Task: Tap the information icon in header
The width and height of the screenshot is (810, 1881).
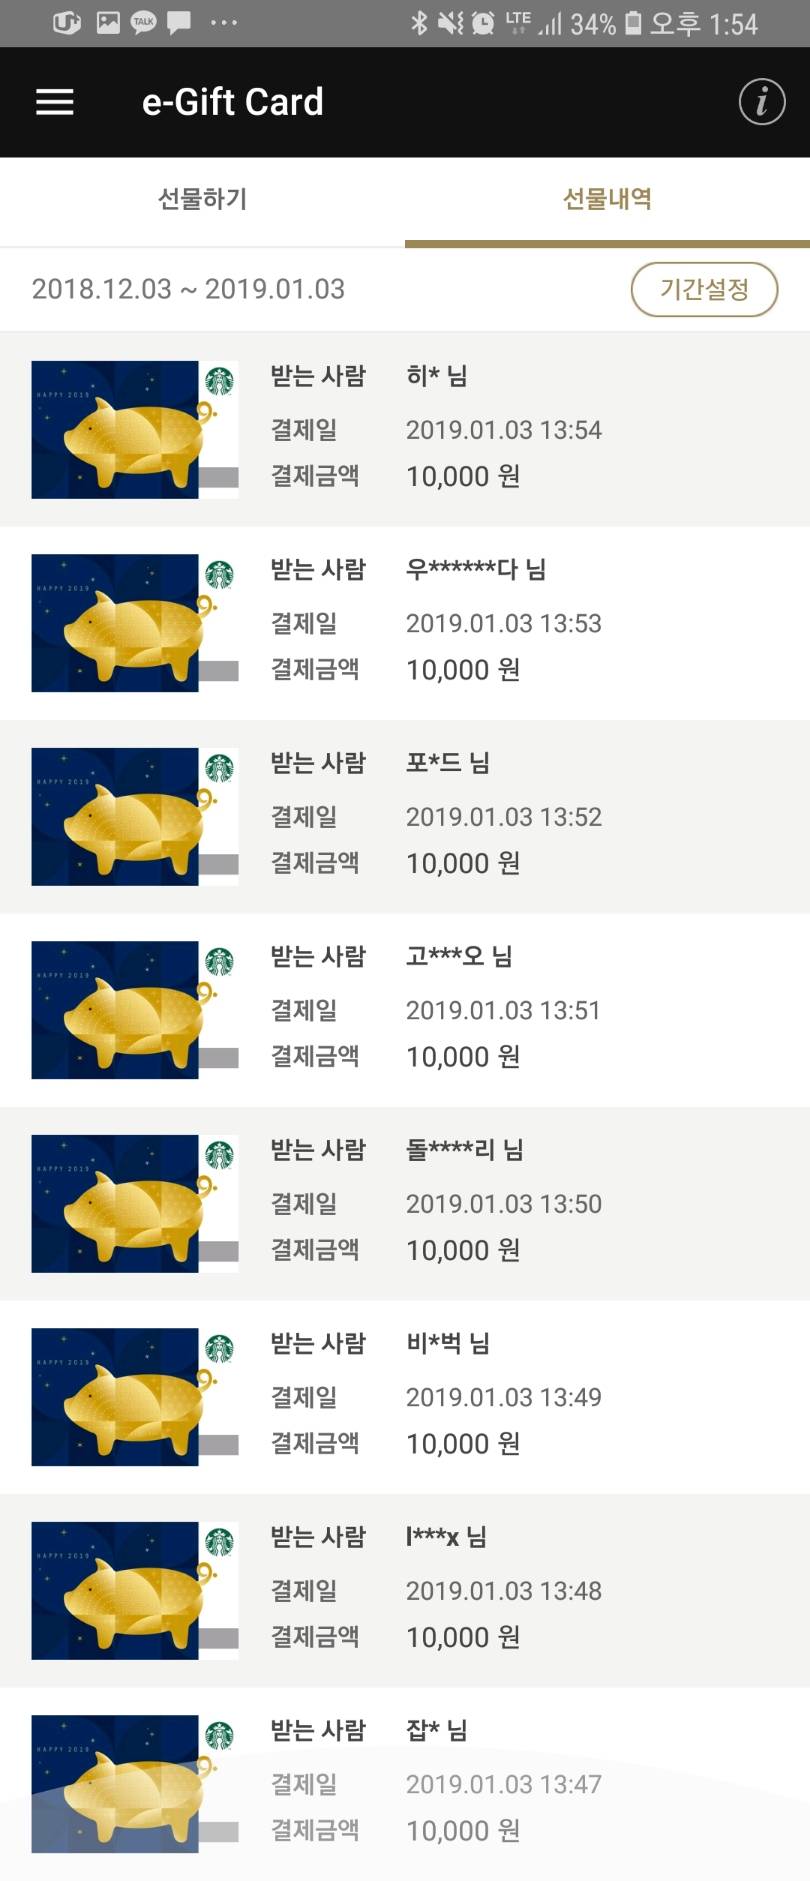Action: pos(761,102)
